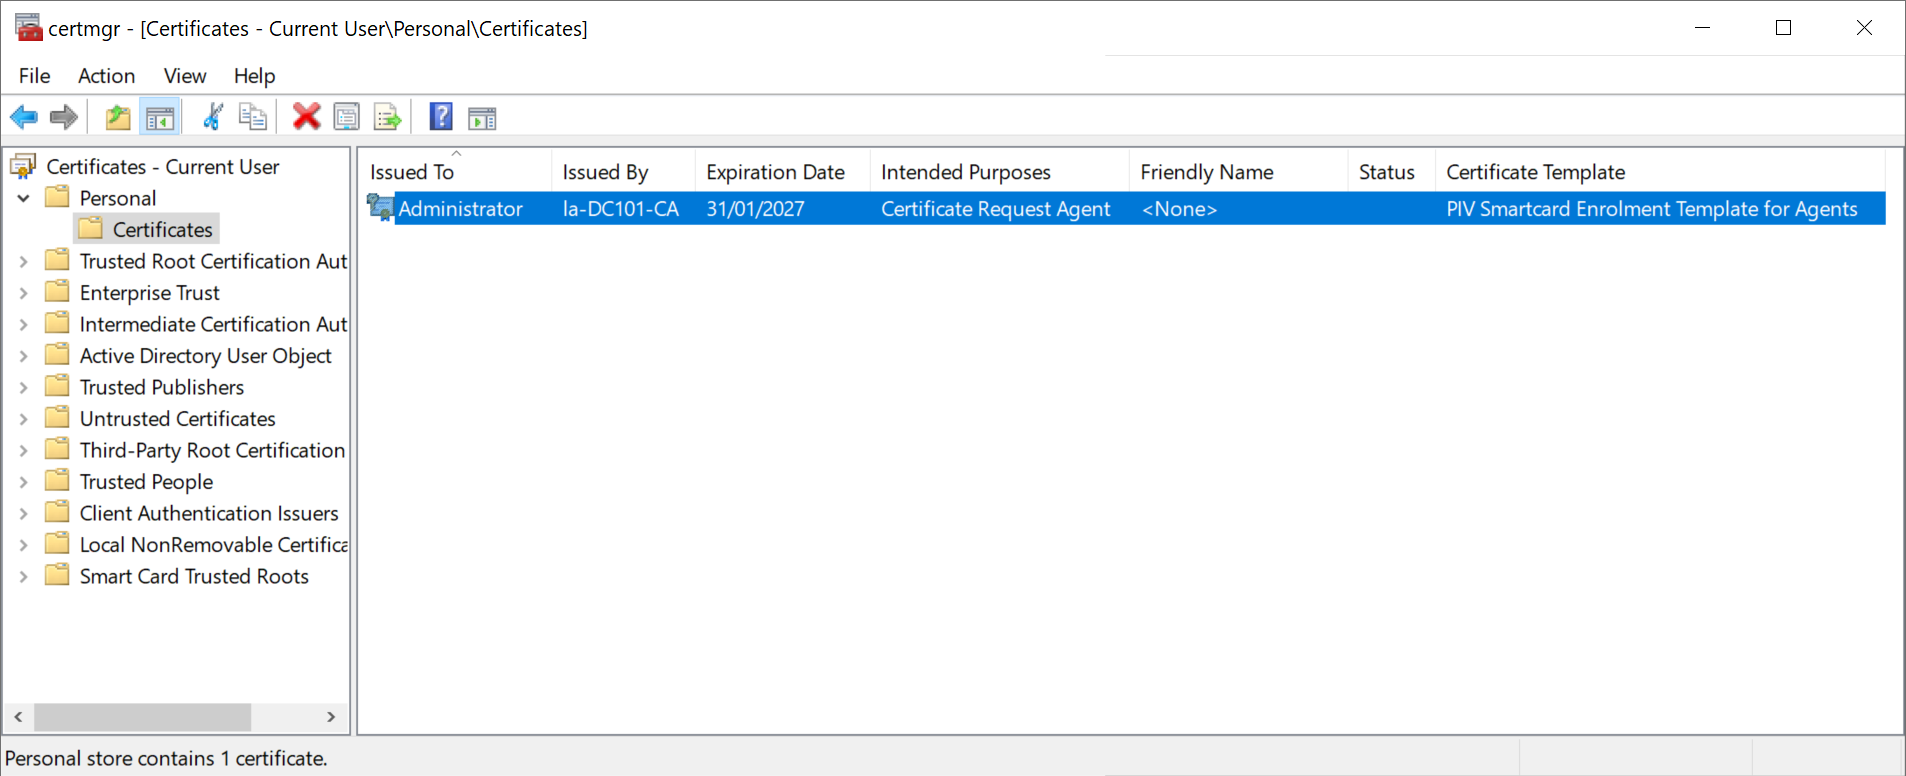The height and width of the screenshot is (776, 1906).
Task: Toggle the Show/Hide Action Pane icon
Action: click(482, 118)
